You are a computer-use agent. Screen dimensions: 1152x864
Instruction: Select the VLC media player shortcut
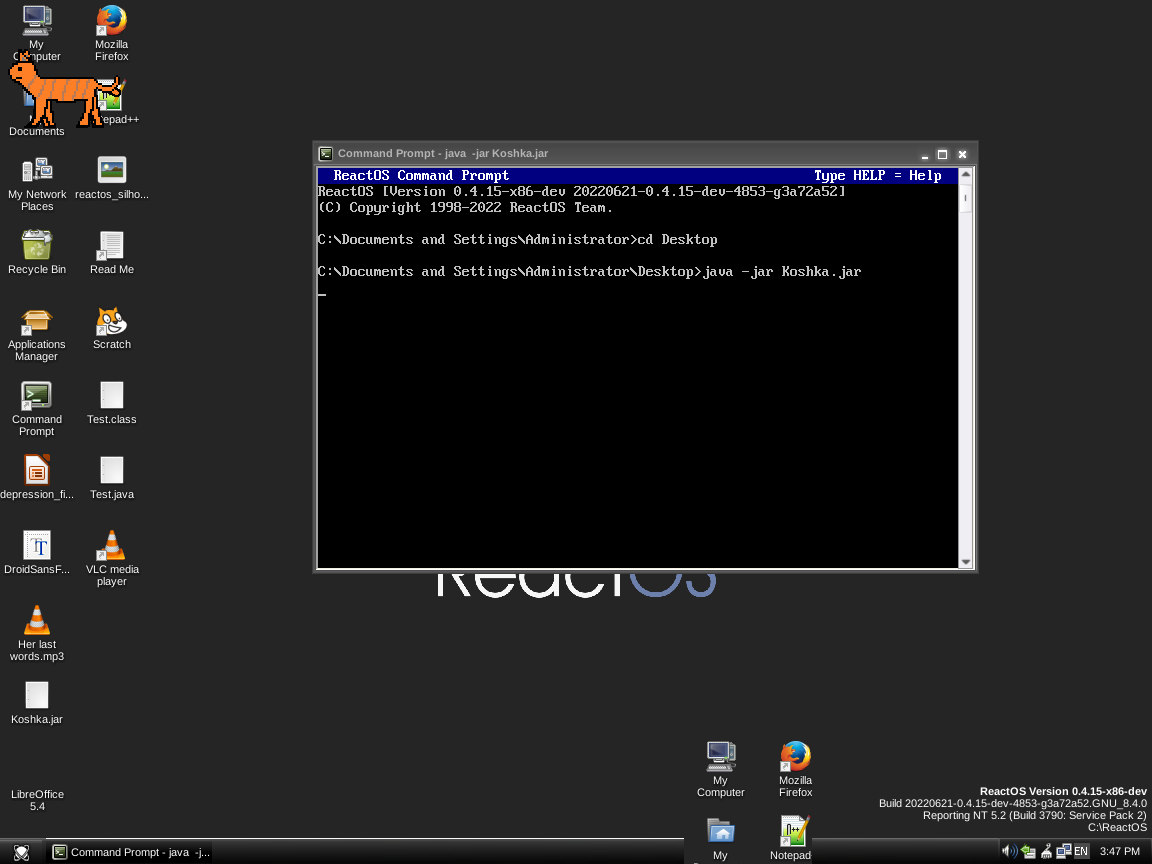coord(111,546)
